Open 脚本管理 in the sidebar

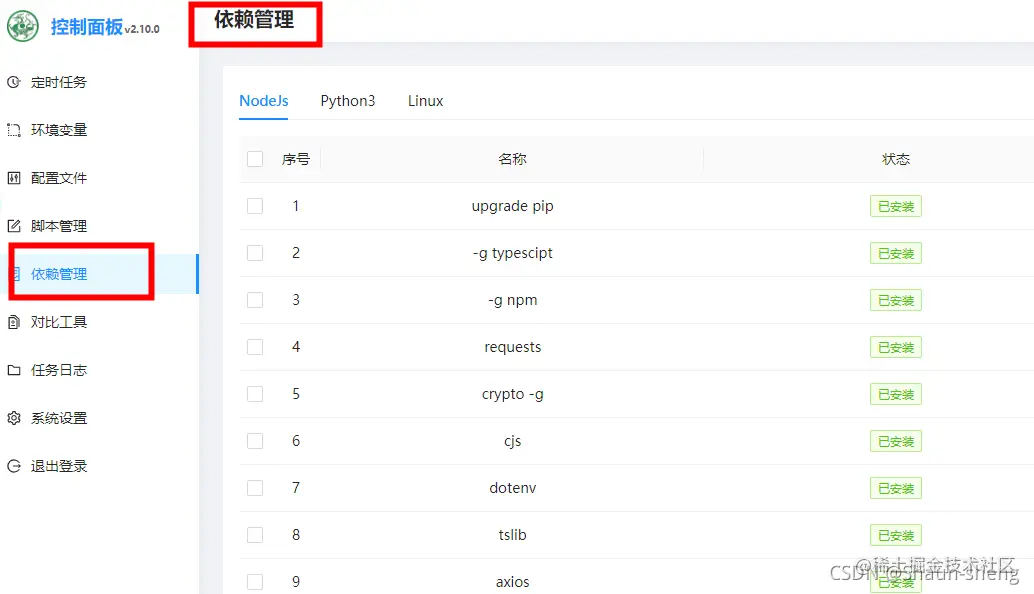(59, 226)
